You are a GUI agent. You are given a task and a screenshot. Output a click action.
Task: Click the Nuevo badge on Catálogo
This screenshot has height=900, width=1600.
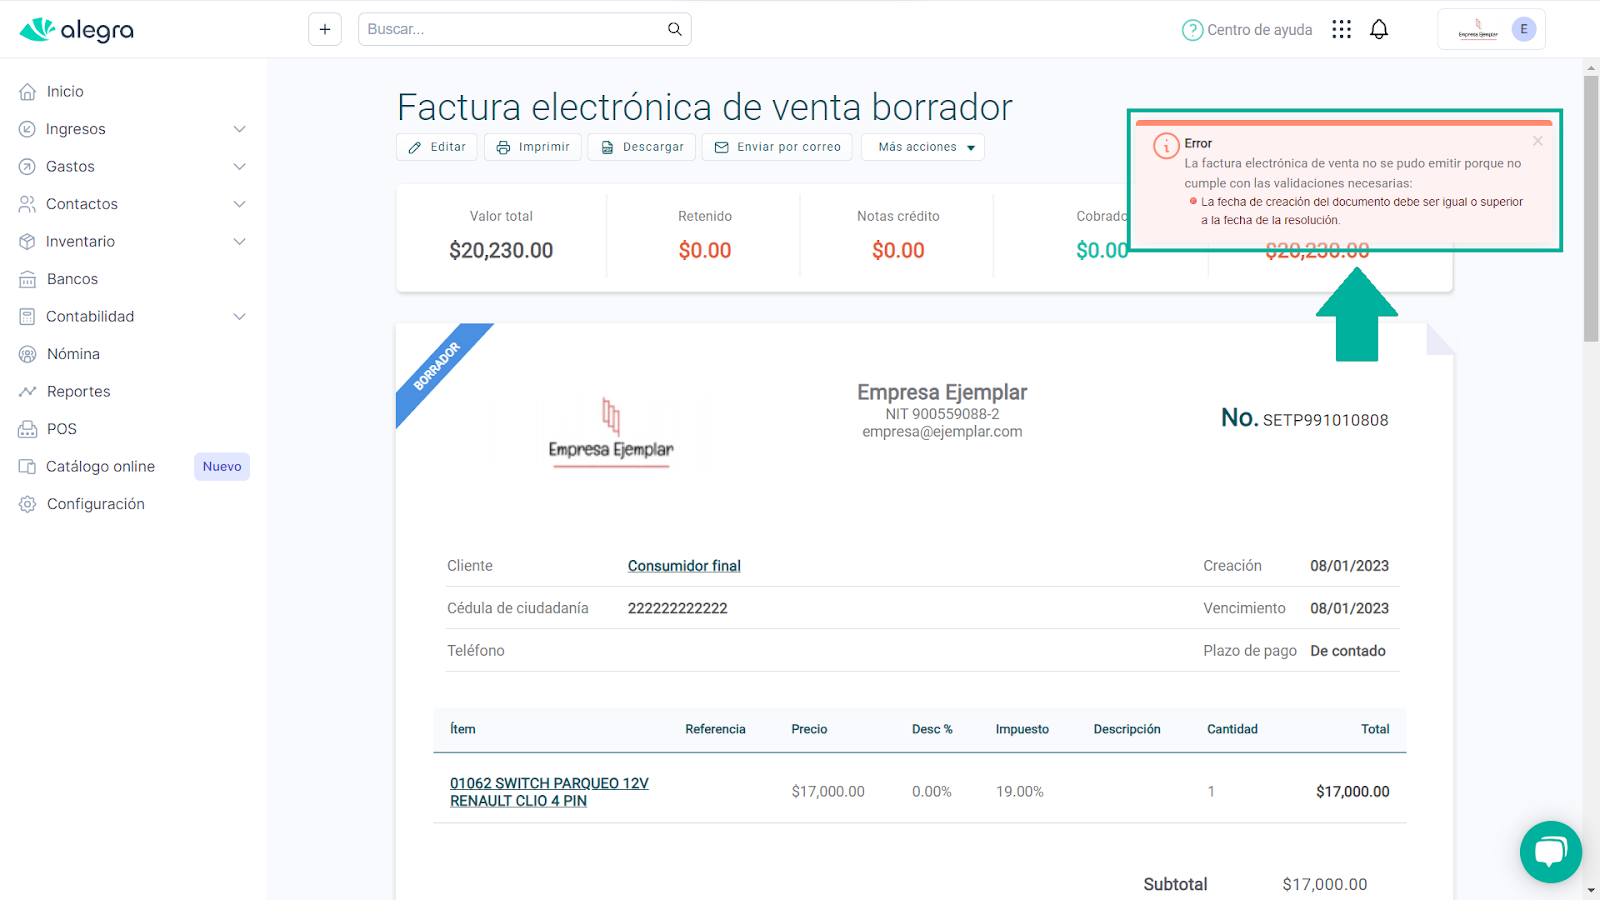point(222,467)
